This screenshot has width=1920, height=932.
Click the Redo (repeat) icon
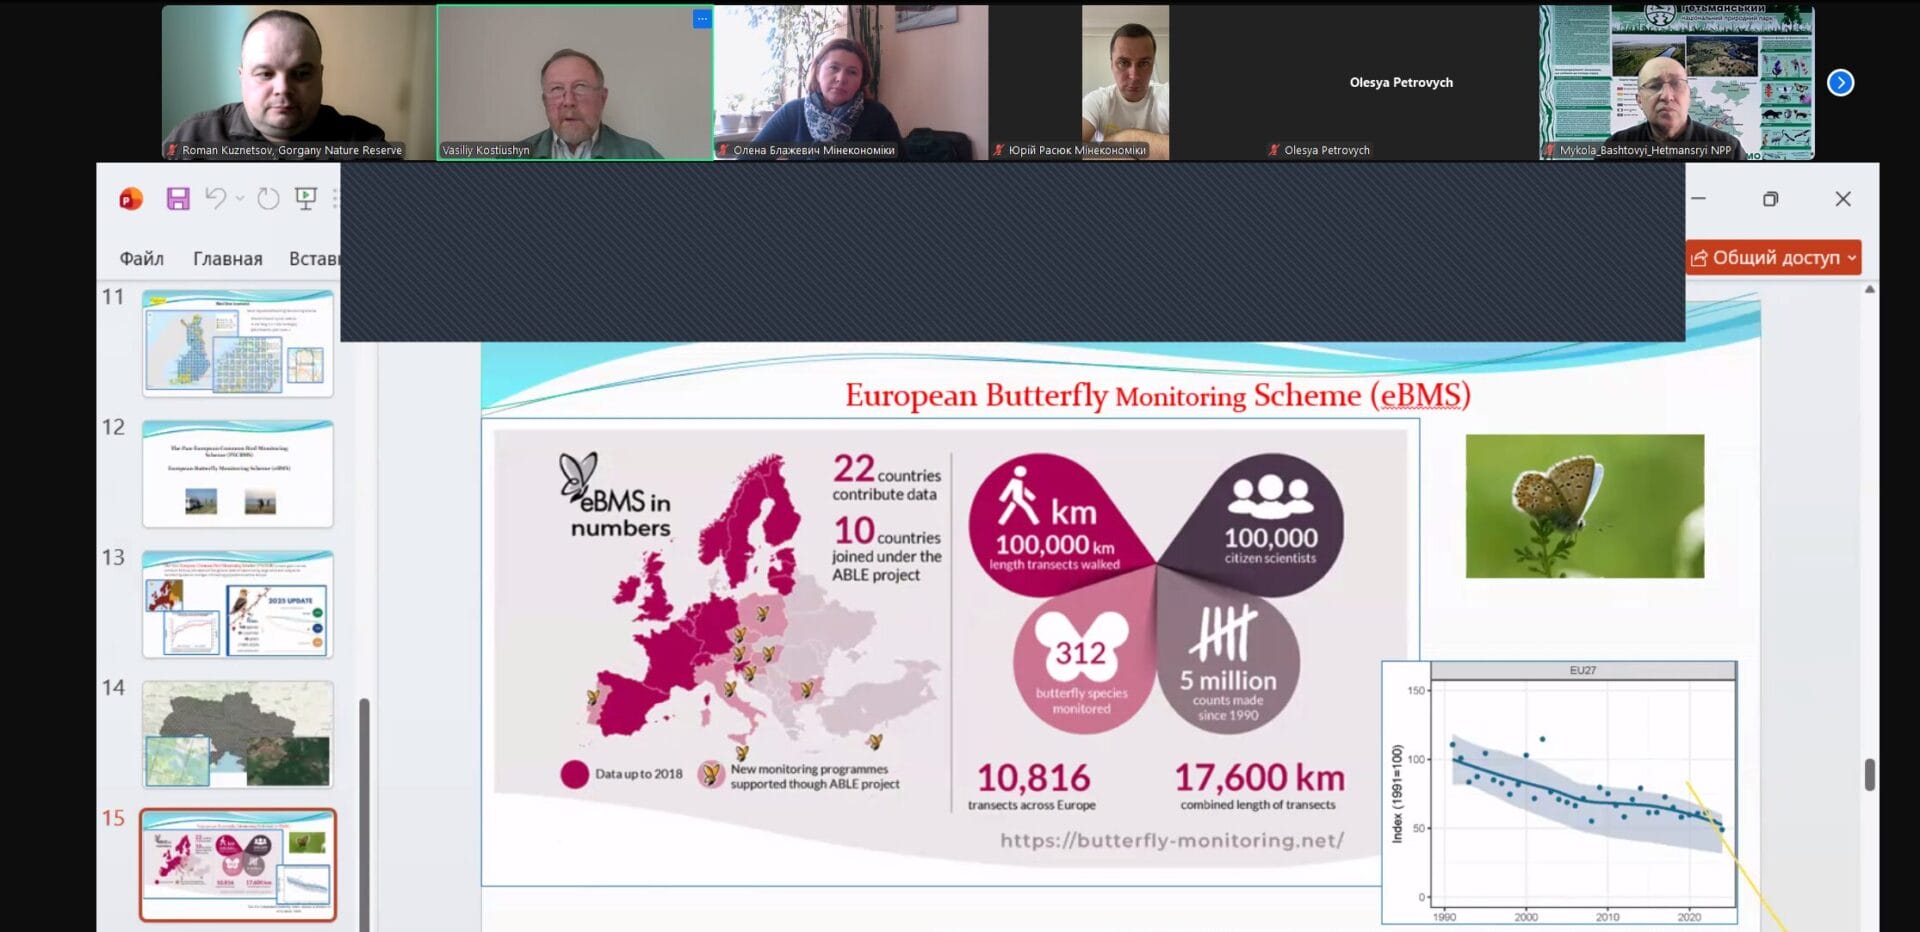268,199
